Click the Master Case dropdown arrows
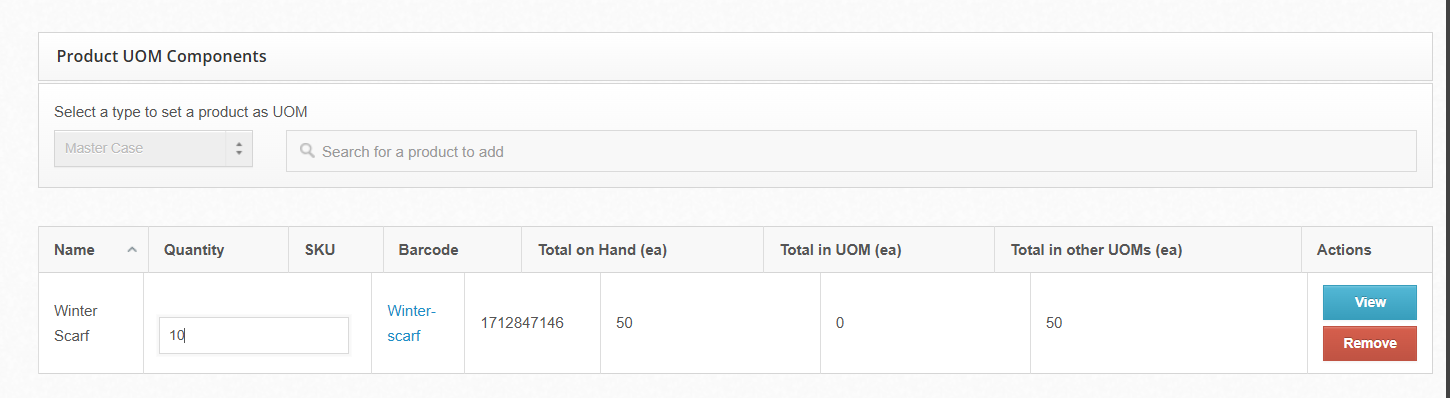The image size is (1450, 398). tap(238, 148)
